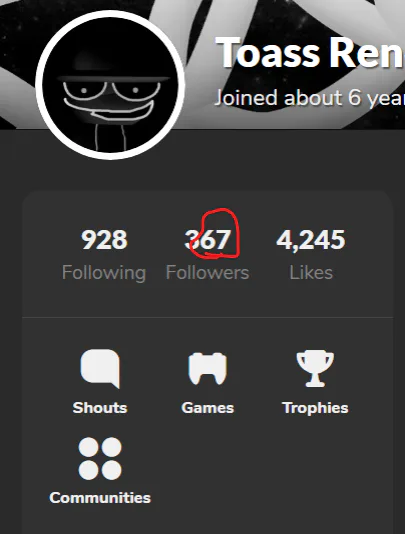Open the Following list label
This screenshot has height=534, width=405.
click(x=104, y=273)
